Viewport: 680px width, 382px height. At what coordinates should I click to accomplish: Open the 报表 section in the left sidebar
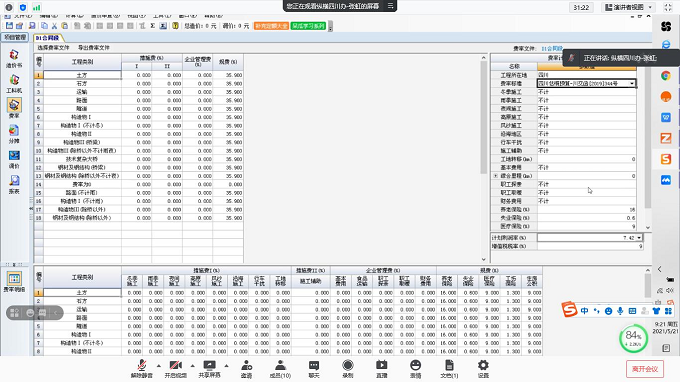pyautogui.click(x=14, y=185)
